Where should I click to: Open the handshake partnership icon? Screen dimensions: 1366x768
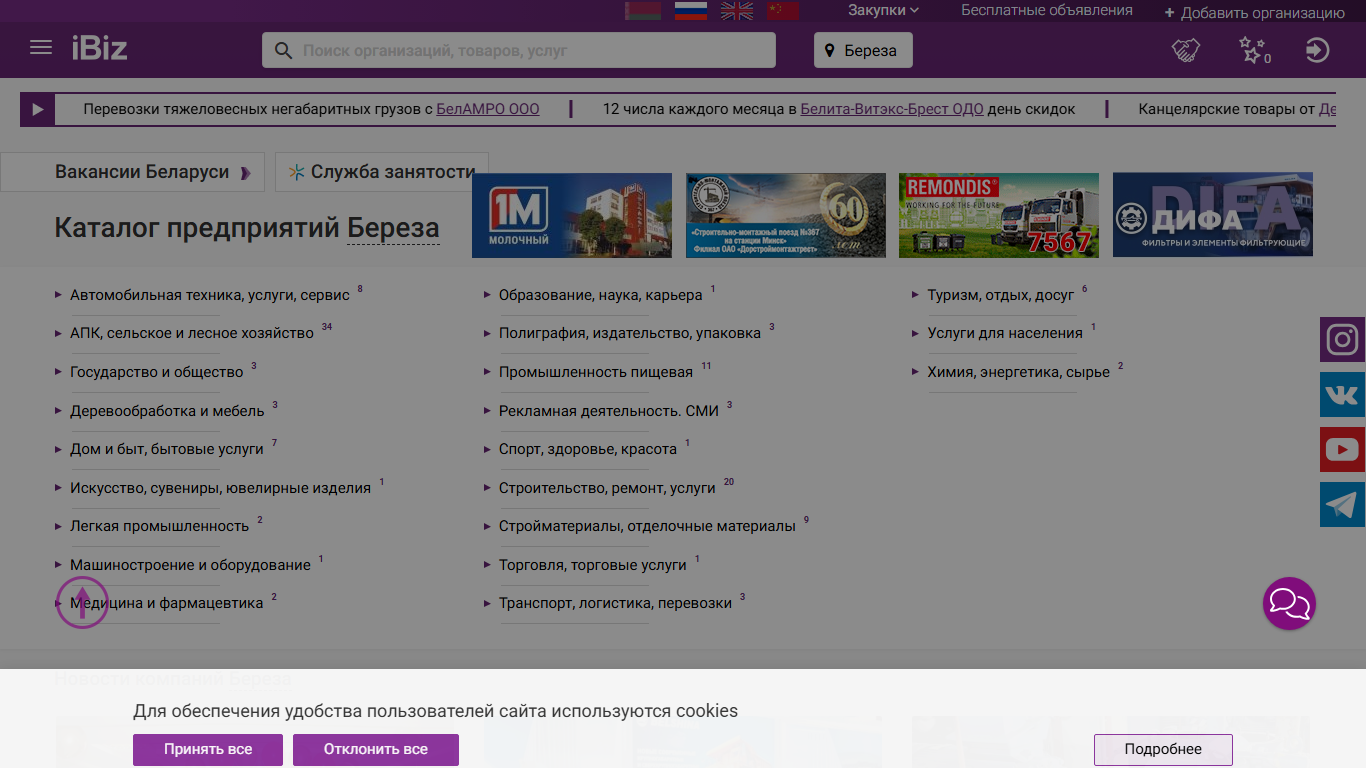click(1186, 50)
